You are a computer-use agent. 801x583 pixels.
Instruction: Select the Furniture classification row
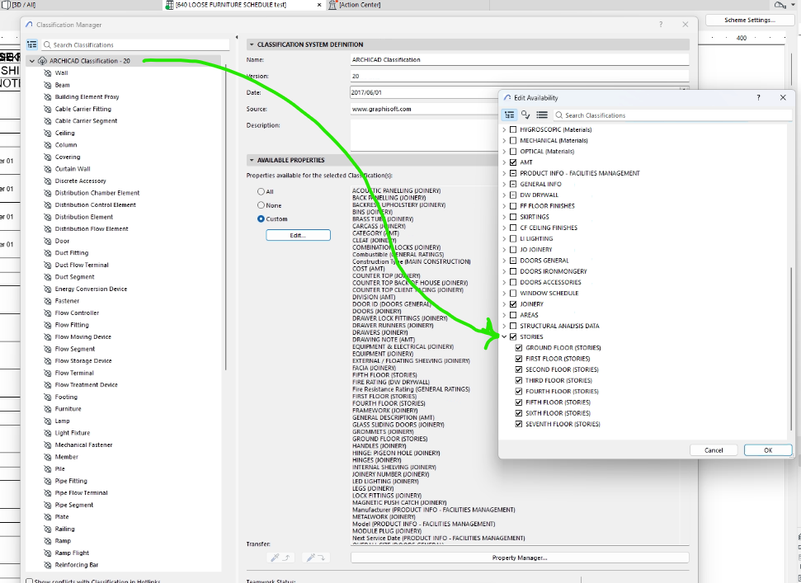point(124,409)
